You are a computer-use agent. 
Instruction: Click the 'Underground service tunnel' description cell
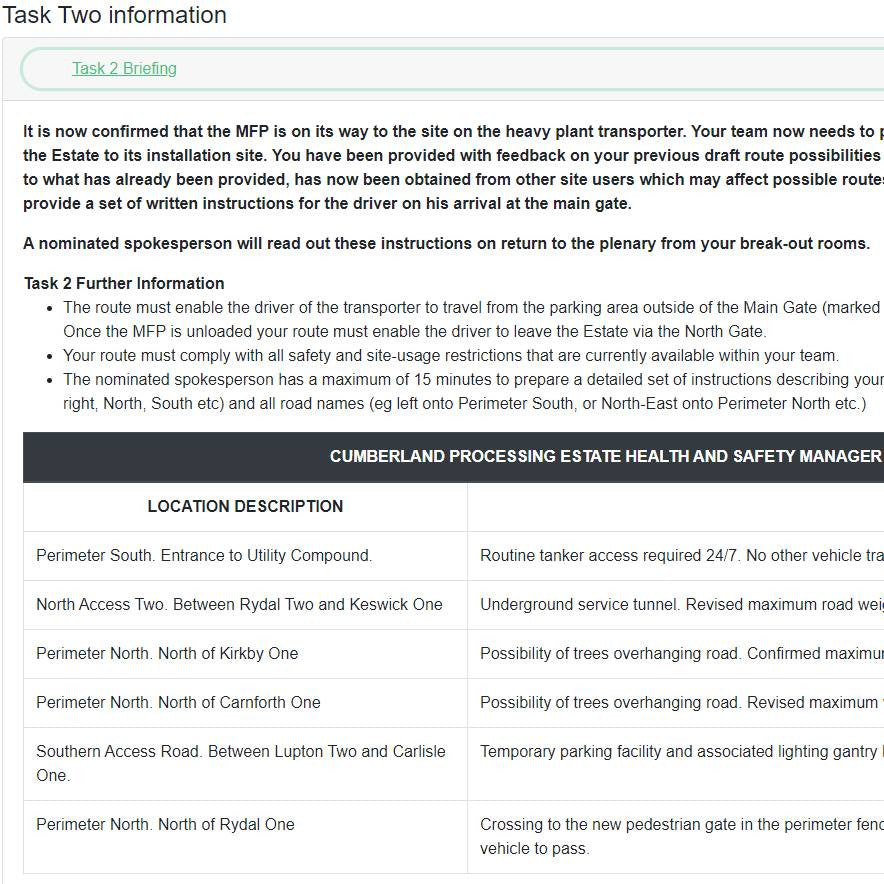tap(675, 604)
